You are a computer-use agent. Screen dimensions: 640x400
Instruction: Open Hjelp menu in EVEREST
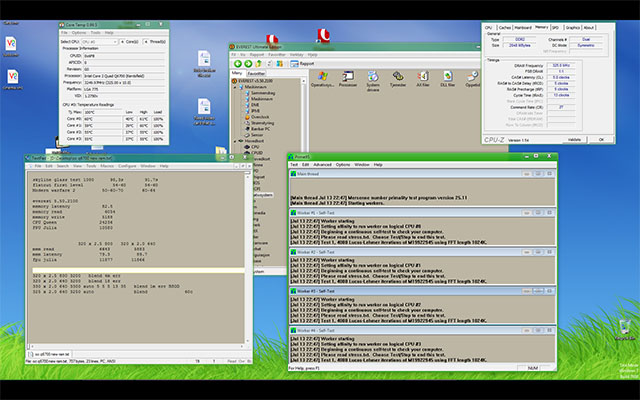pyautogui.click(x=312, y=55)
